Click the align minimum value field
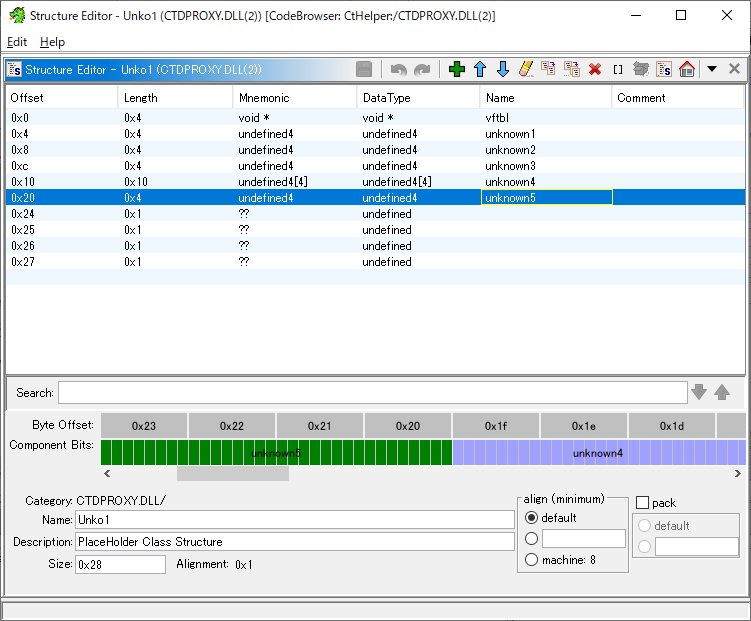 (x=583, y=538)
